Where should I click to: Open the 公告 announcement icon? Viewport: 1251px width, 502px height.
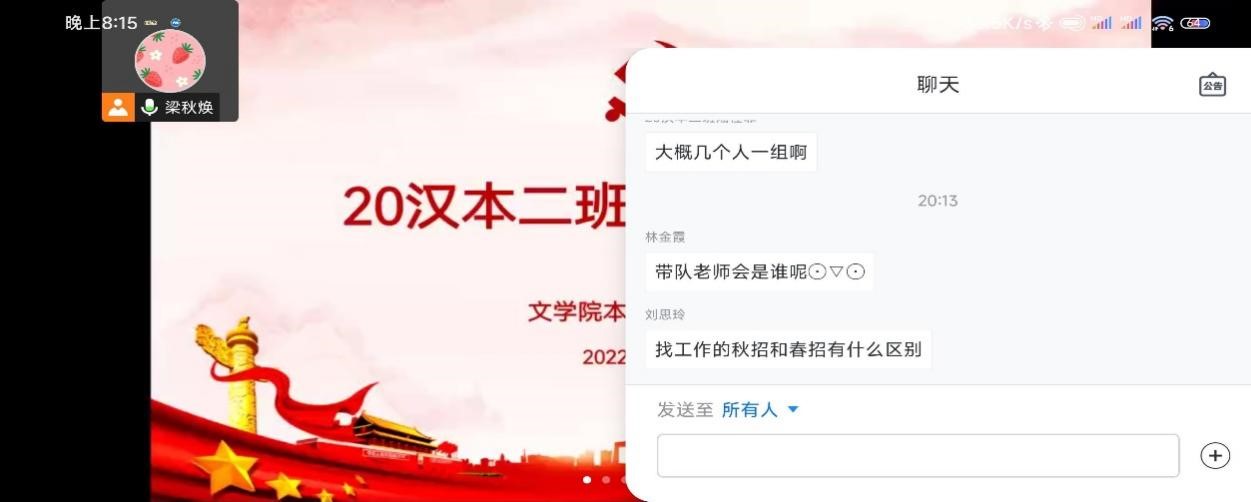[x=1212, y=85]
